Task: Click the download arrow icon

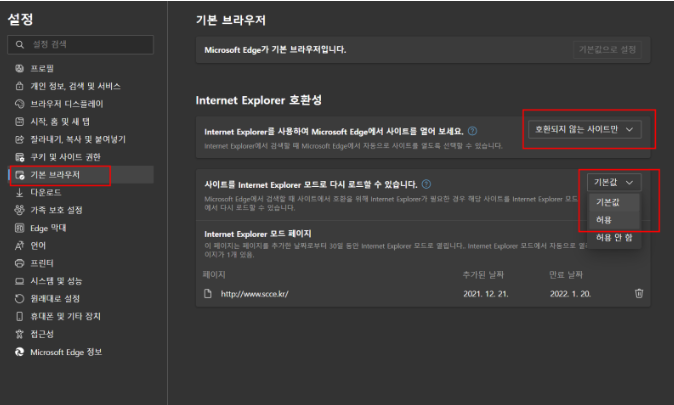Action: point(19,193)
